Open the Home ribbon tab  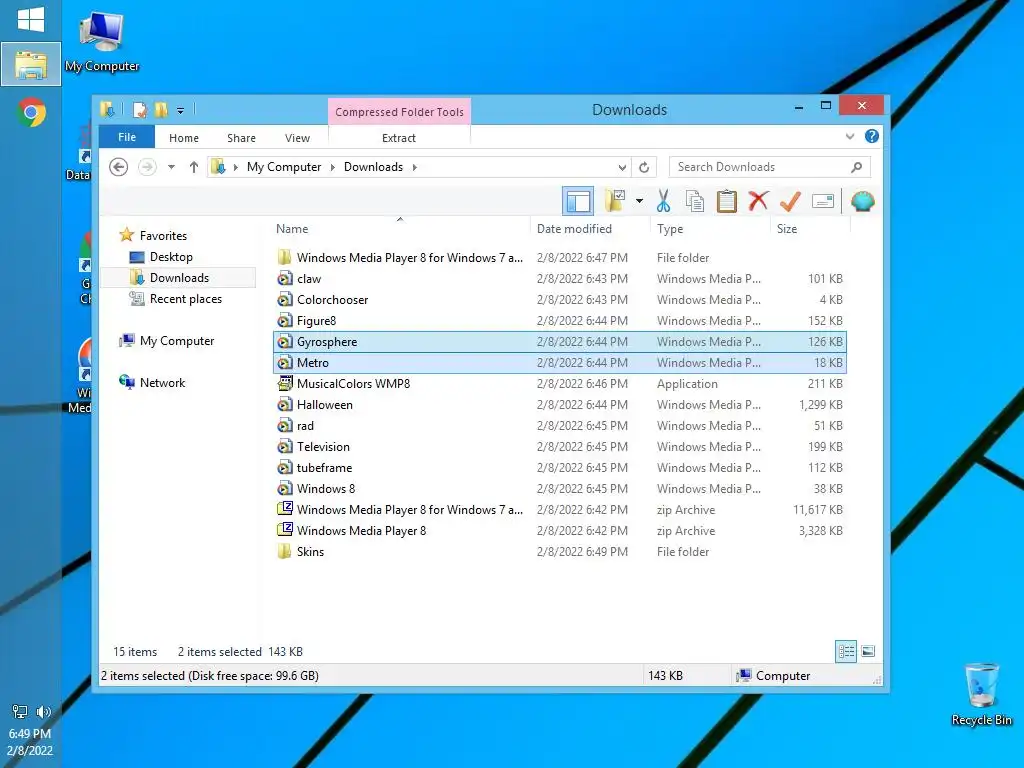(x=184, y=138)
